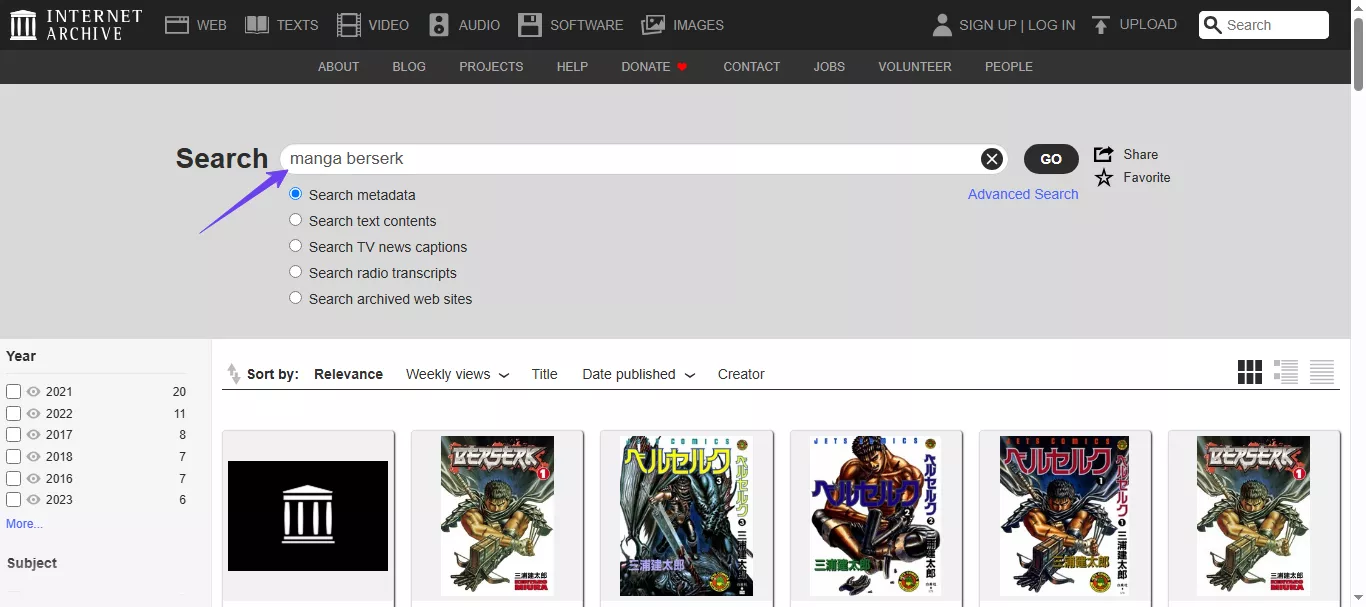Clear the search field with the X control

[991, 158]
